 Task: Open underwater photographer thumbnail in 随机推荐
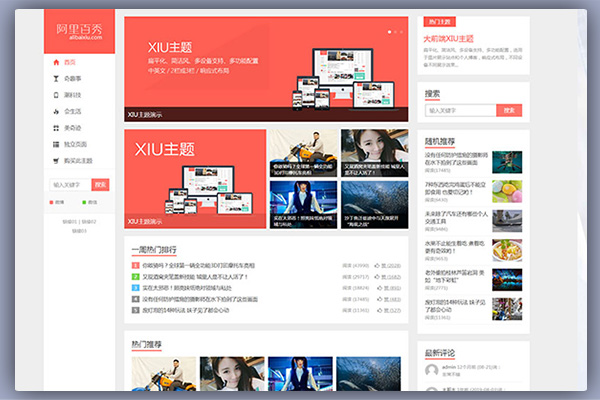507,162
